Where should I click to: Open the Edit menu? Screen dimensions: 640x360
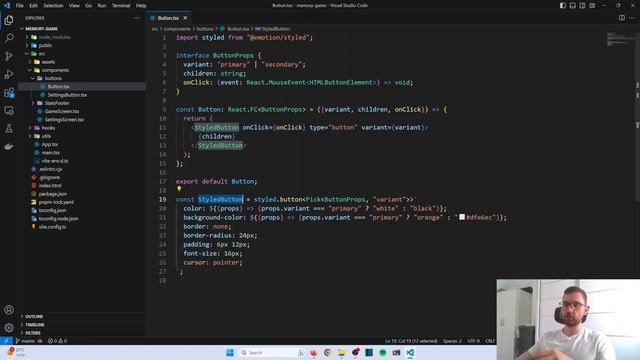pos(33,5)
